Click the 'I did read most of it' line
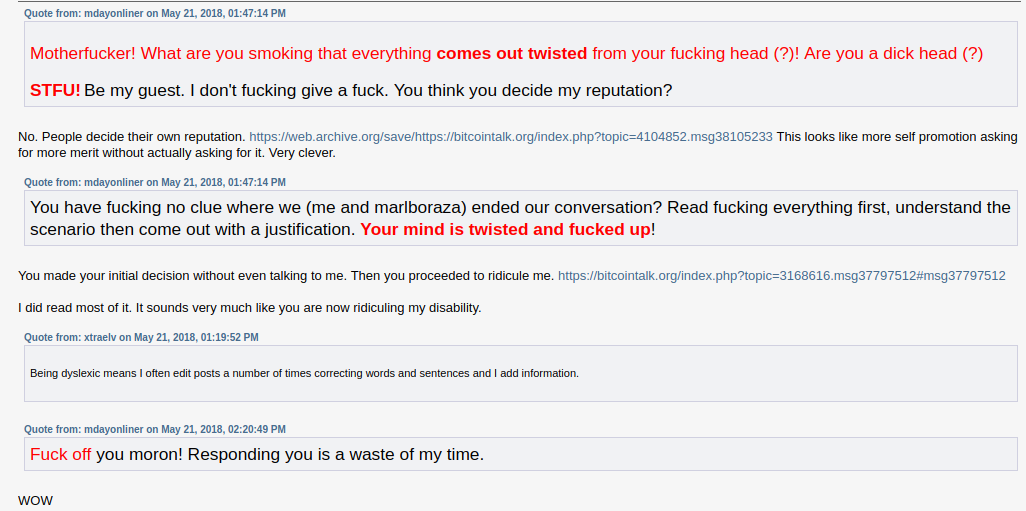 click(250, 308)
